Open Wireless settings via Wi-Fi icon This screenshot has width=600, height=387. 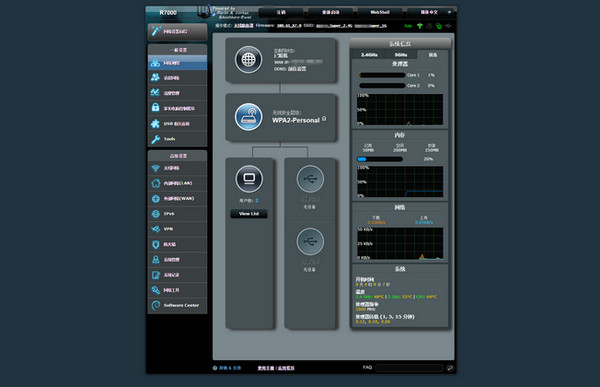point(155,168)
